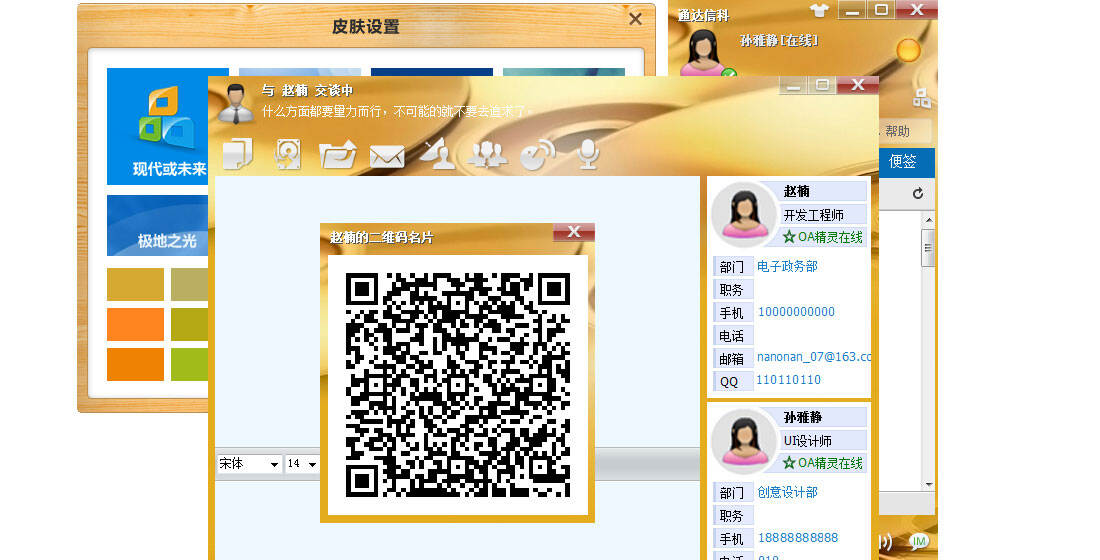This screenshot has height=560, width=1100.
Task: Click the satellite dish broadcast icon
Action: click(437, 154)
